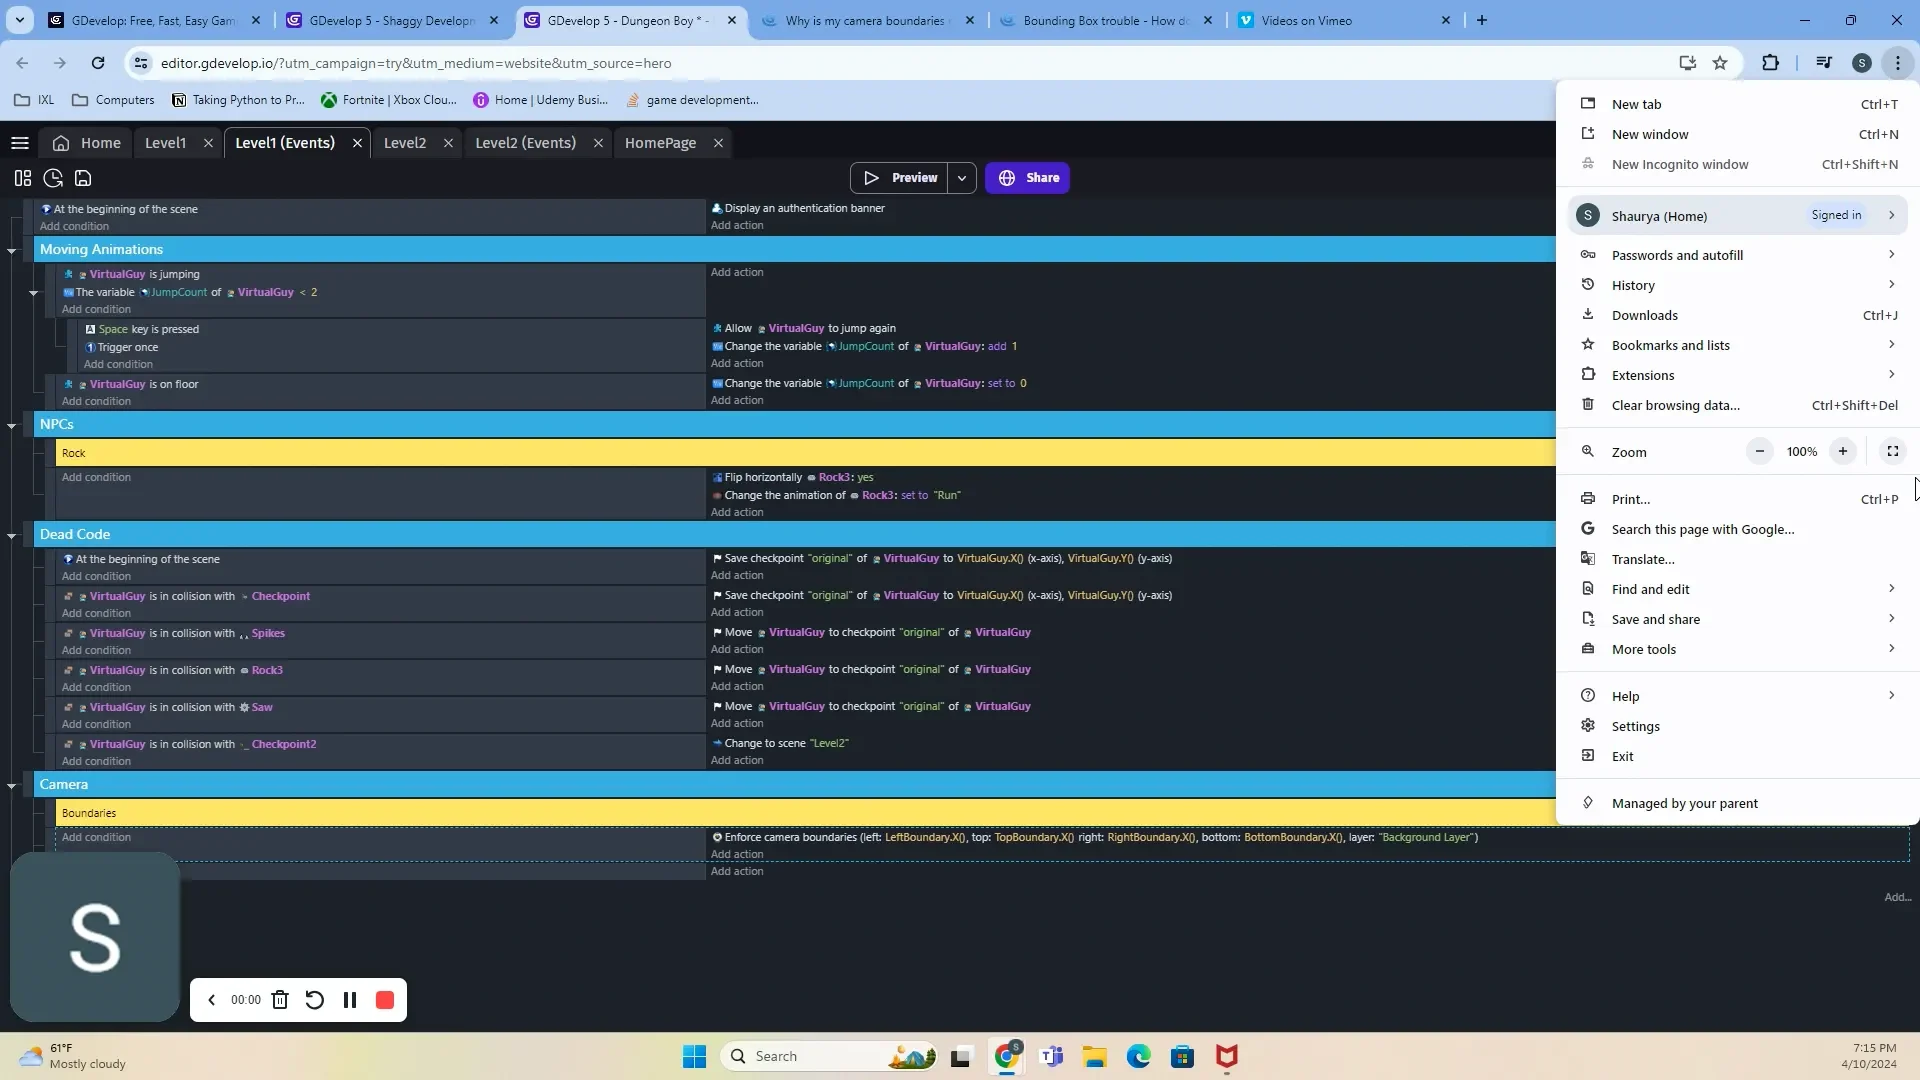The height and width of the screenshot is (1080, 1920).
Task: Open the GDevelop hamburger main menu
Action: 19,143
